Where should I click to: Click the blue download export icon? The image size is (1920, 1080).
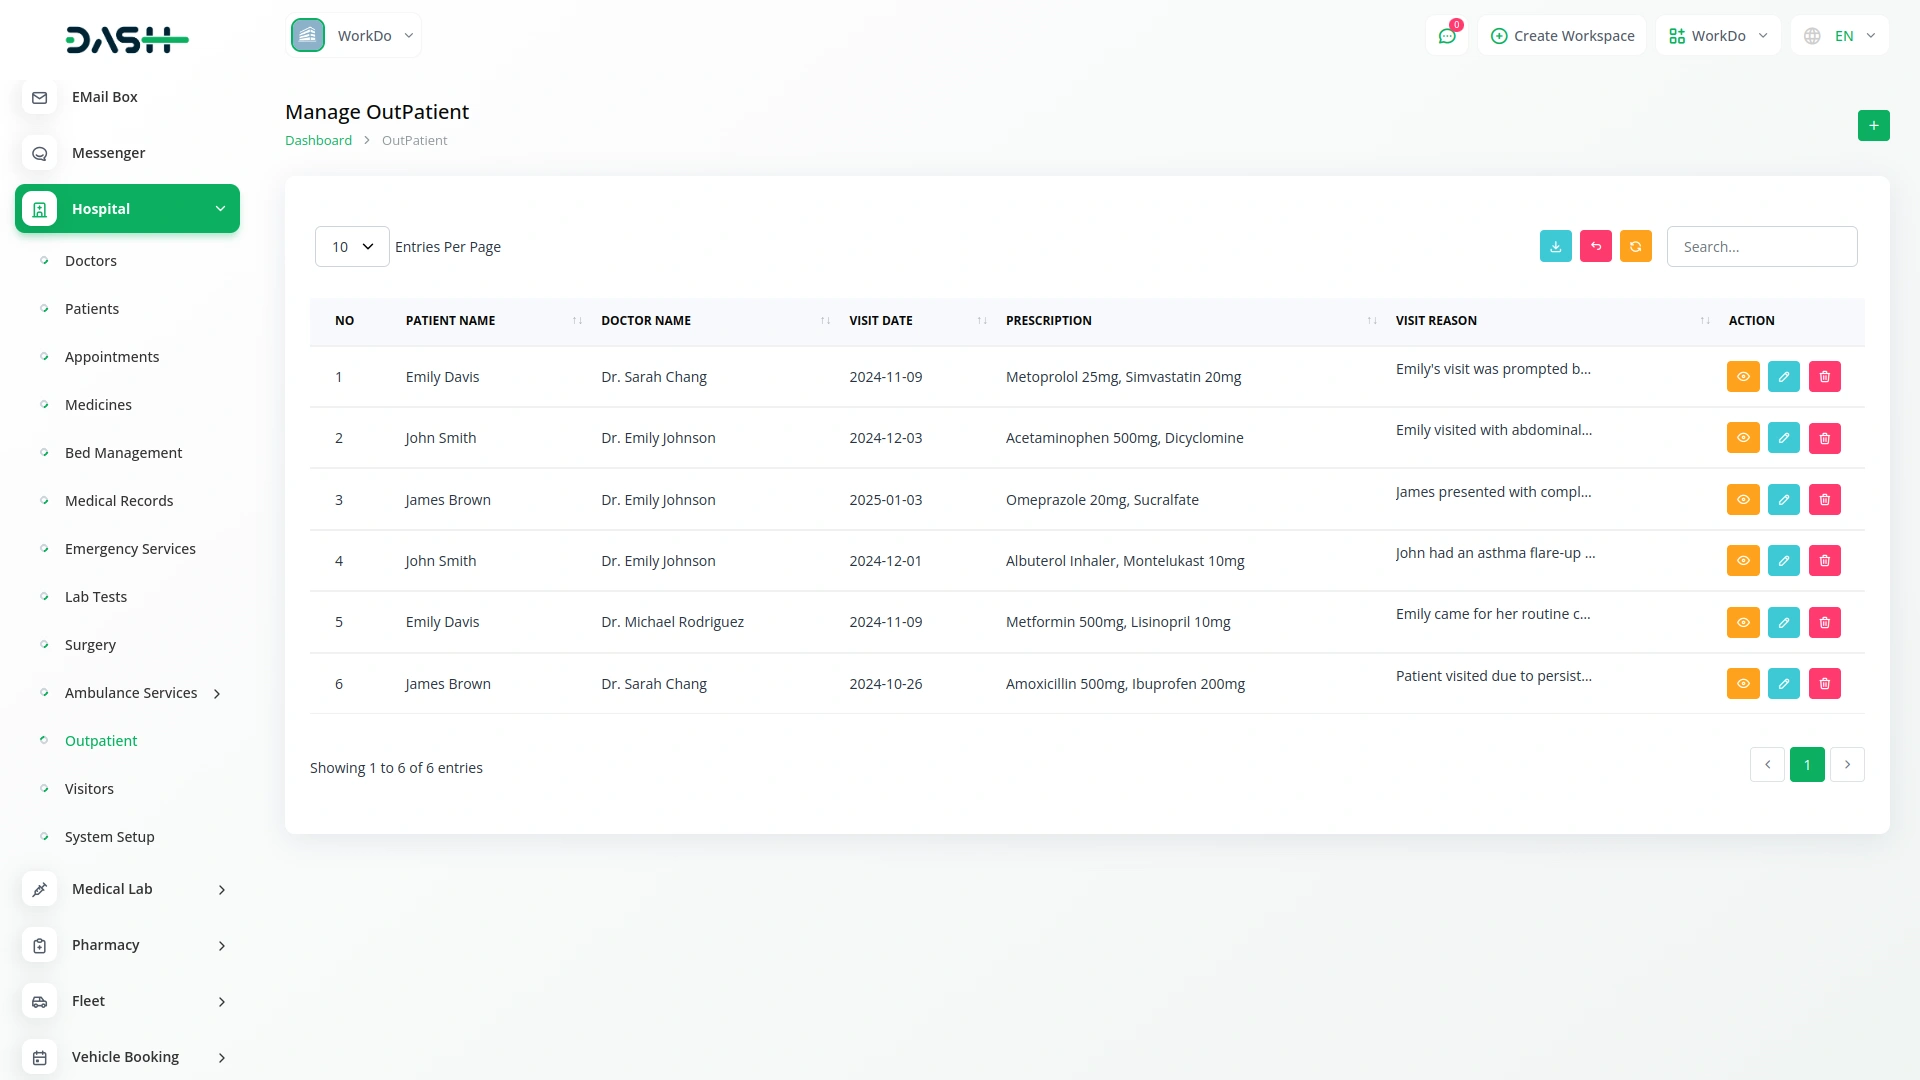[1555, 246]
